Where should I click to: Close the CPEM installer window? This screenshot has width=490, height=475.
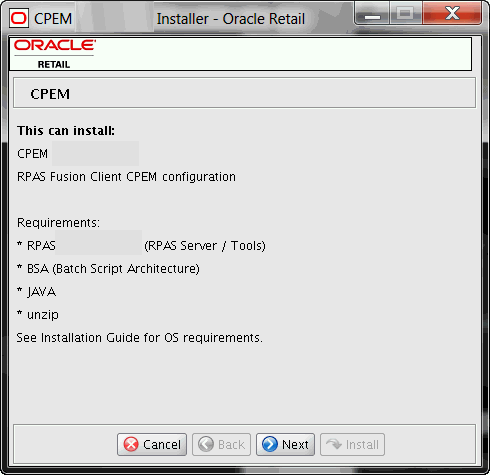click(x=452, y=14)
